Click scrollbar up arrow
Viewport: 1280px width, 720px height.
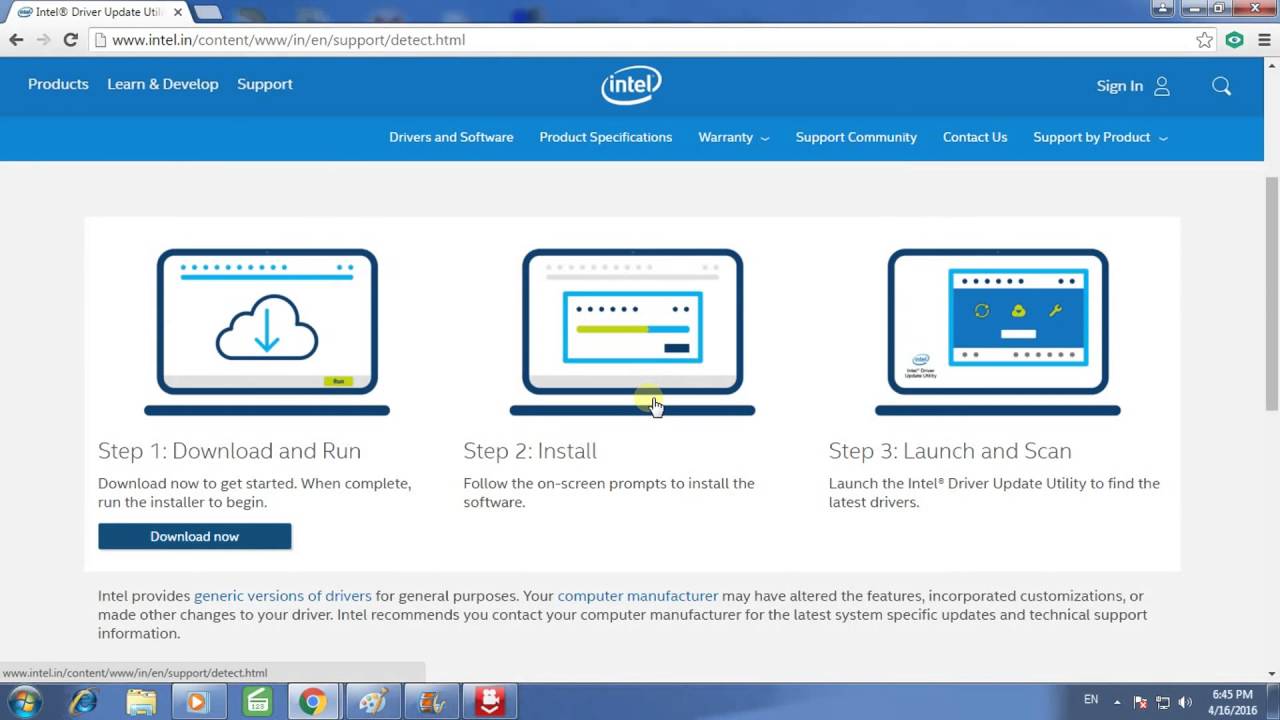(x=1272, y=66)
